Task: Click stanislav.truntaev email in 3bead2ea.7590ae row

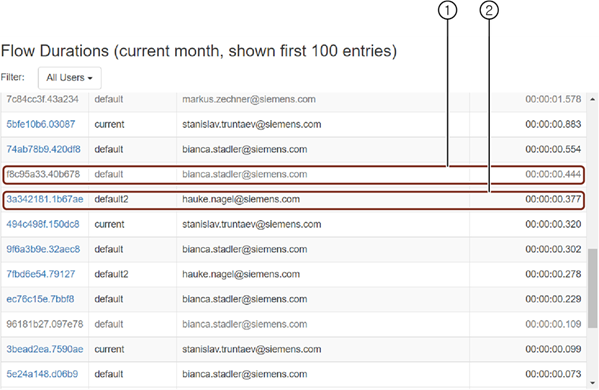Action: coord(251,349)
